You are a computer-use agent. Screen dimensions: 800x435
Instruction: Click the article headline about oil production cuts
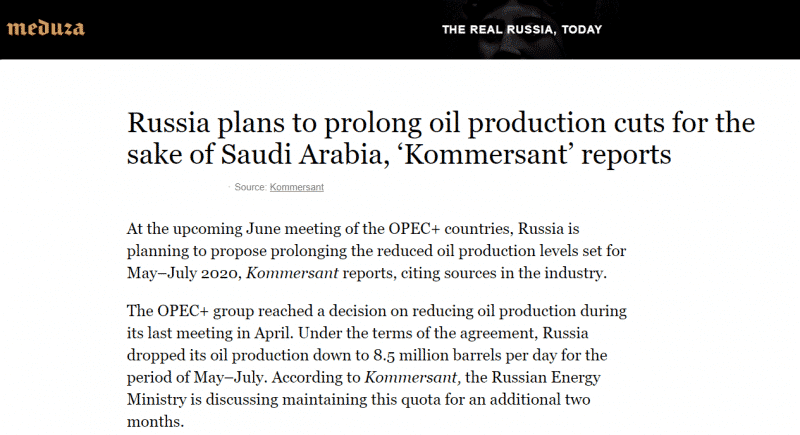(441, 138)
